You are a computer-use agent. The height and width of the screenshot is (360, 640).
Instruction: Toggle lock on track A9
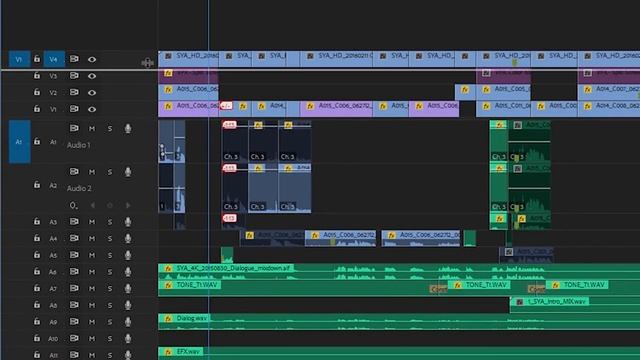[x=37, y=322]
